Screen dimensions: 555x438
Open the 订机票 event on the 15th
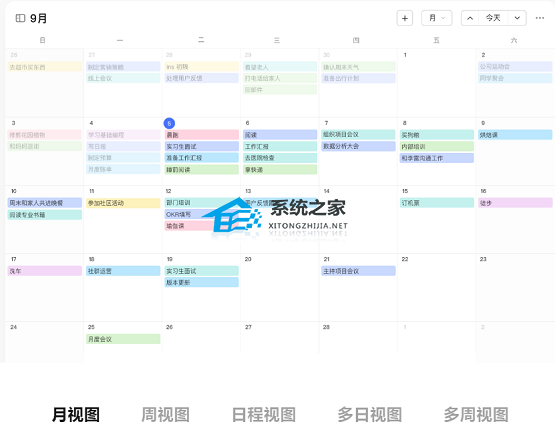pyautogui.click(x=437, y=203)
